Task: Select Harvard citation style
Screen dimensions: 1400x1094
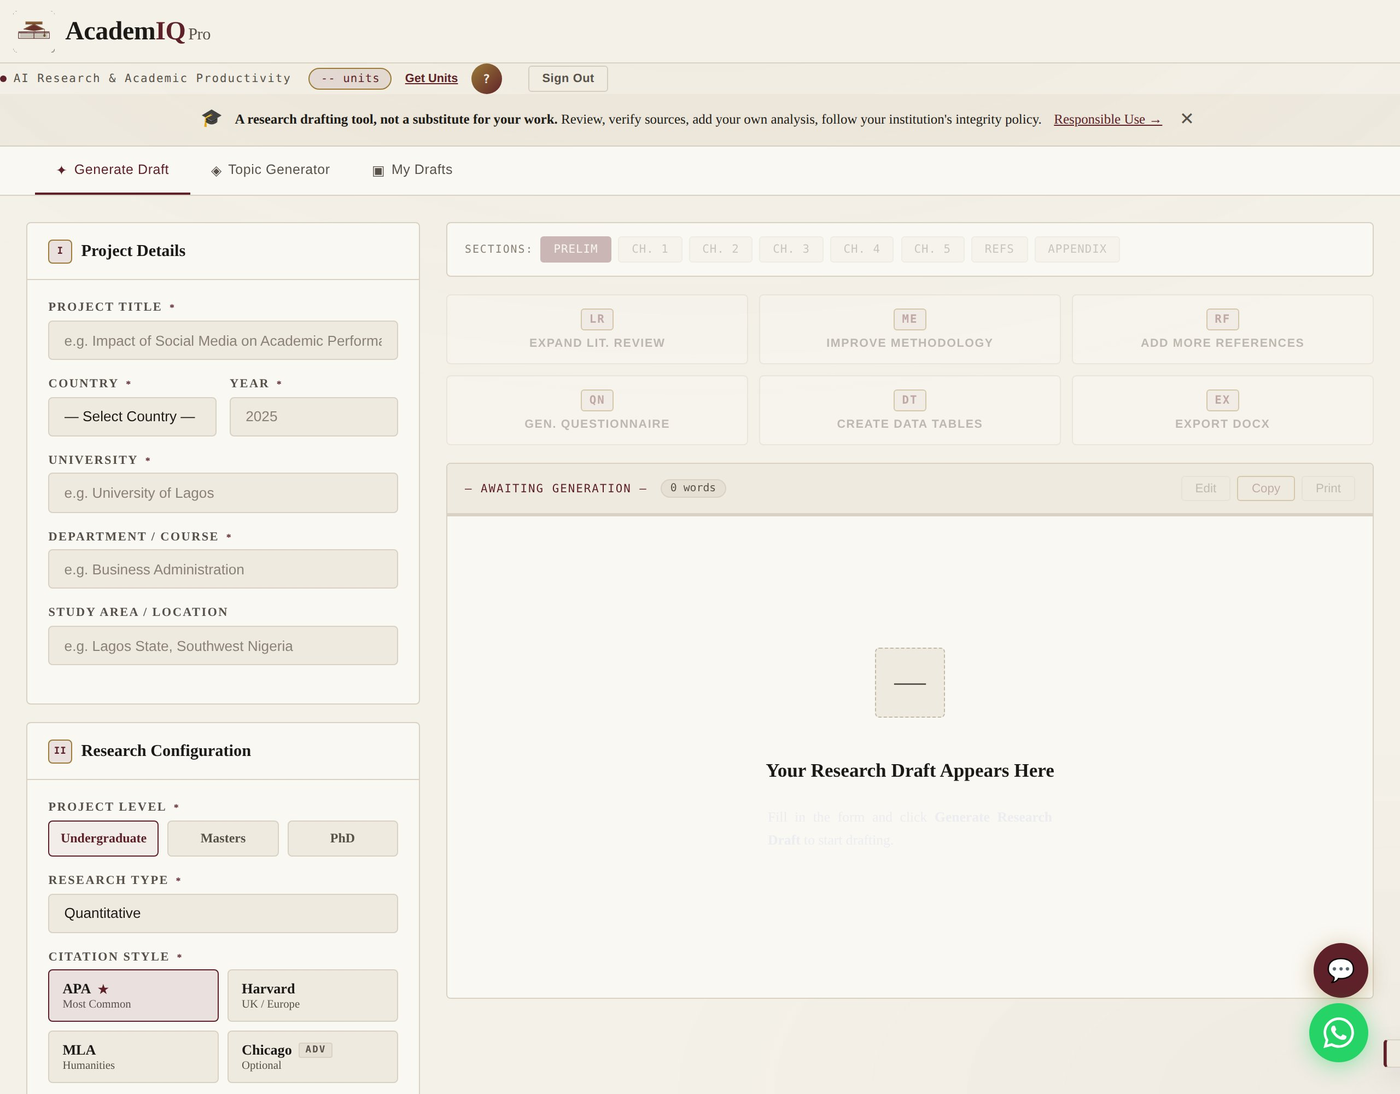Action: click(312, 995)
